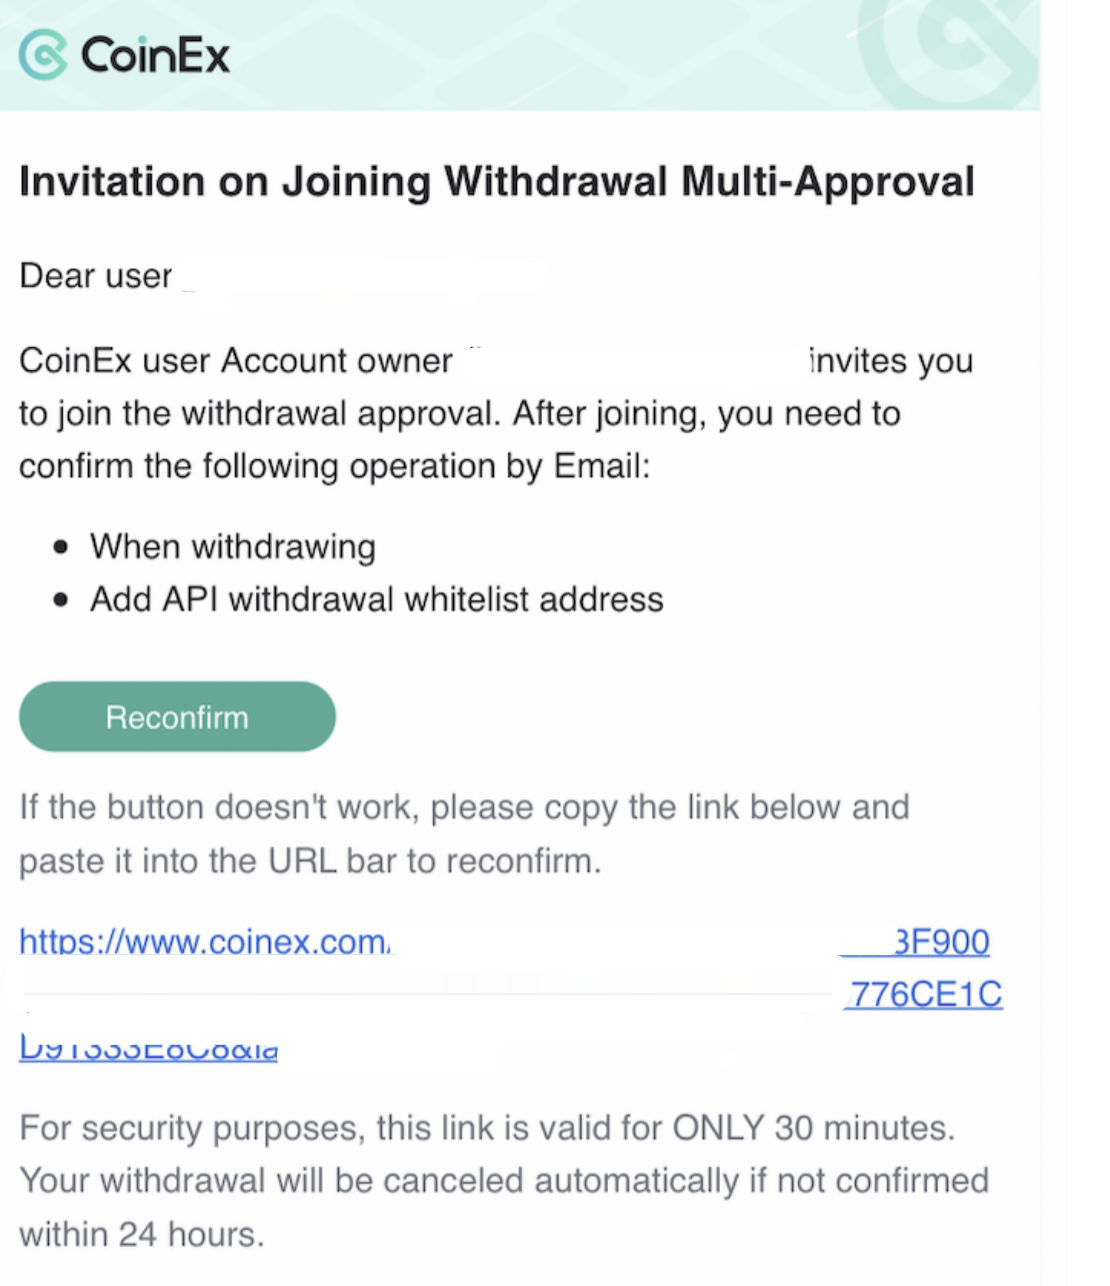This screenshot has height=1286, width=1110.
Task: Click the link segment ending 3F900
Action: (x=940, y=941)
